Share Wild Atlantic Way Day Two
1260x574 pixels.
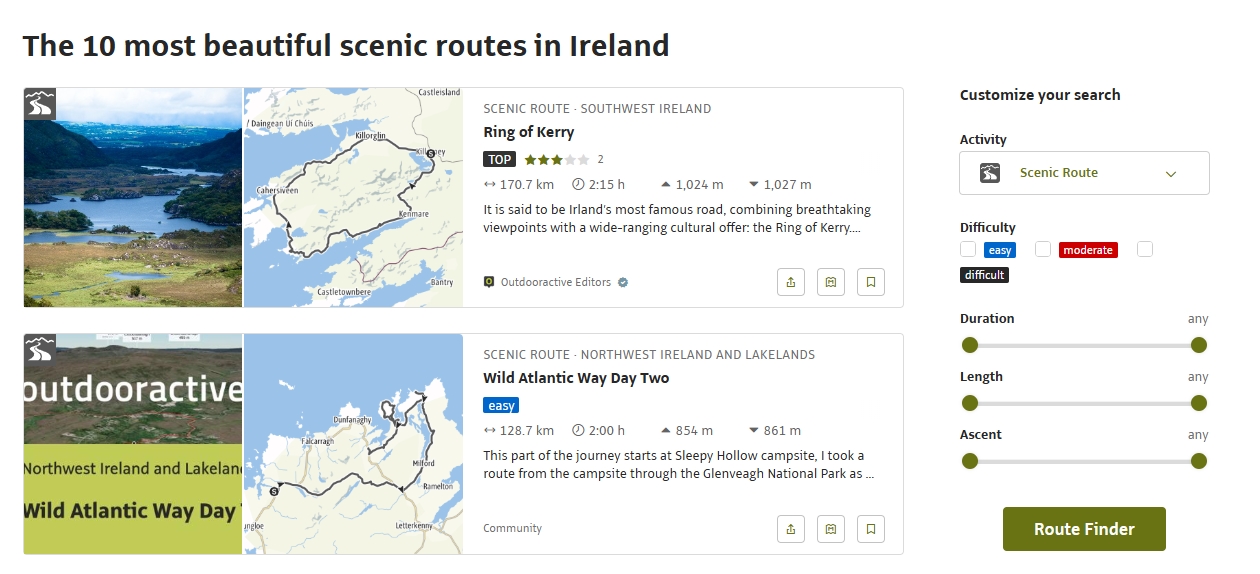coord(791,528)
